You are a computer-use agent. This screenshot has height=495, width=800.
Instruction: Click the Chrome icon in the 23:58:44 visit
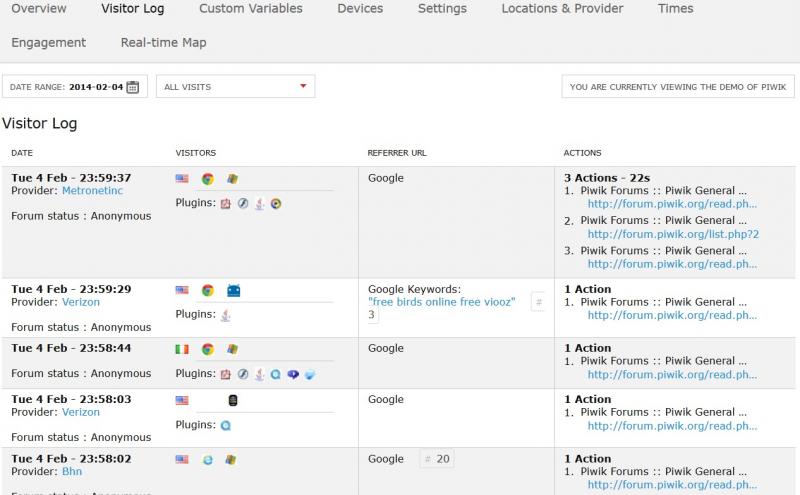coord(208,349)
